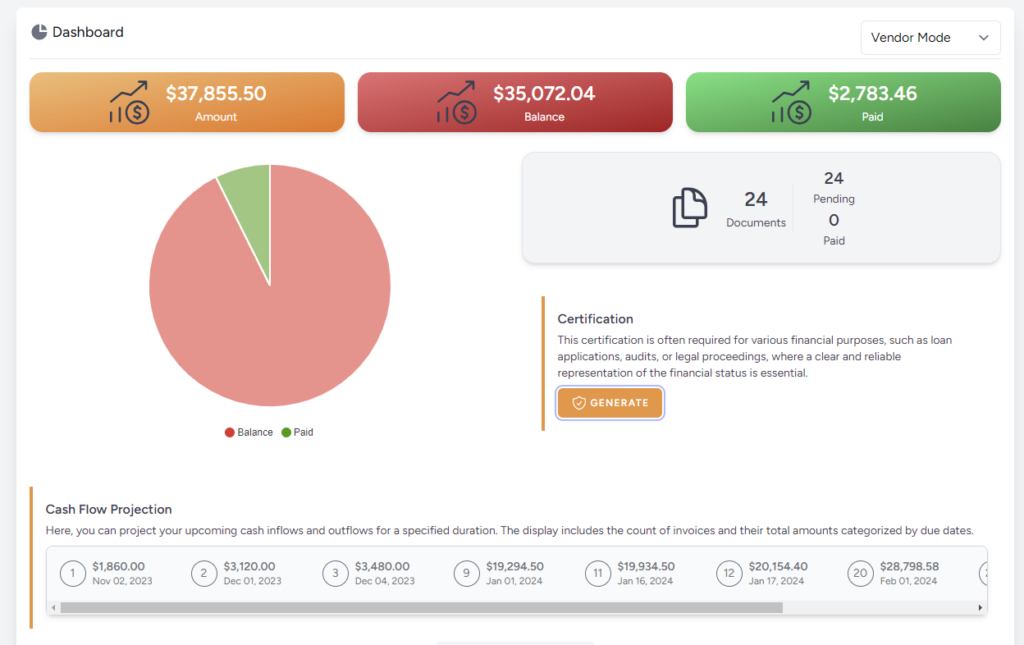Click the 24 Pending counter
Image resolution: width=1024 pixels, height=645 pixels.
(833, 188)
